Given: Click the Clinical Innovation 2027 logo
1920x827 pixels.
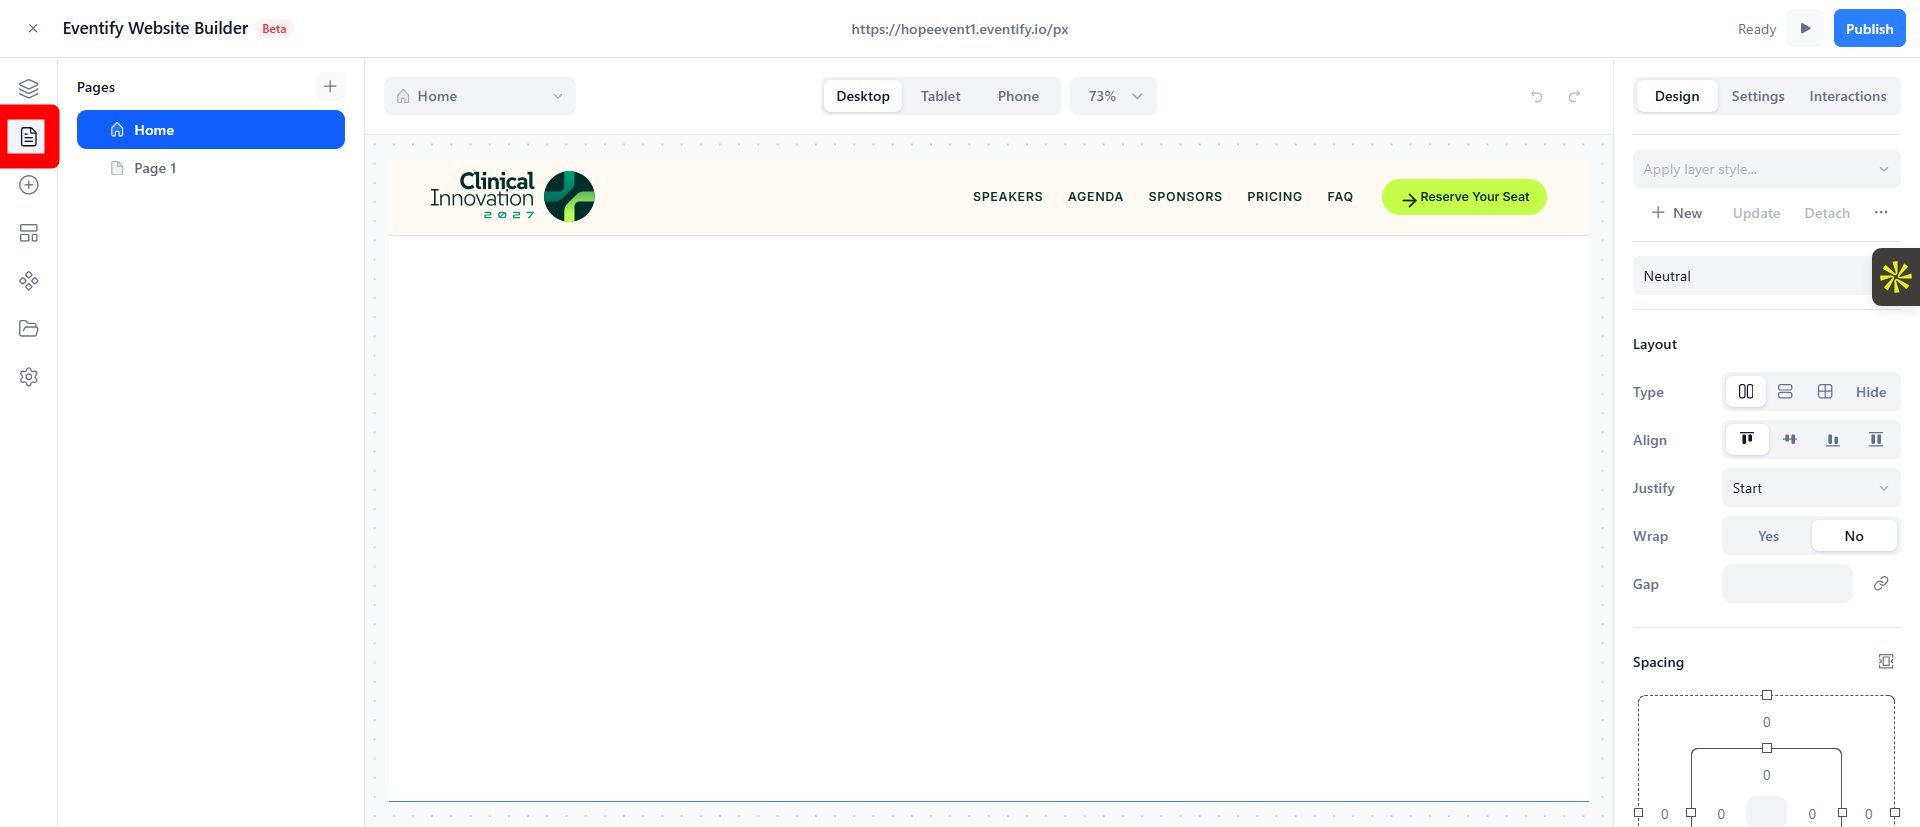Looking at the screenshot, I should (512, 196).
